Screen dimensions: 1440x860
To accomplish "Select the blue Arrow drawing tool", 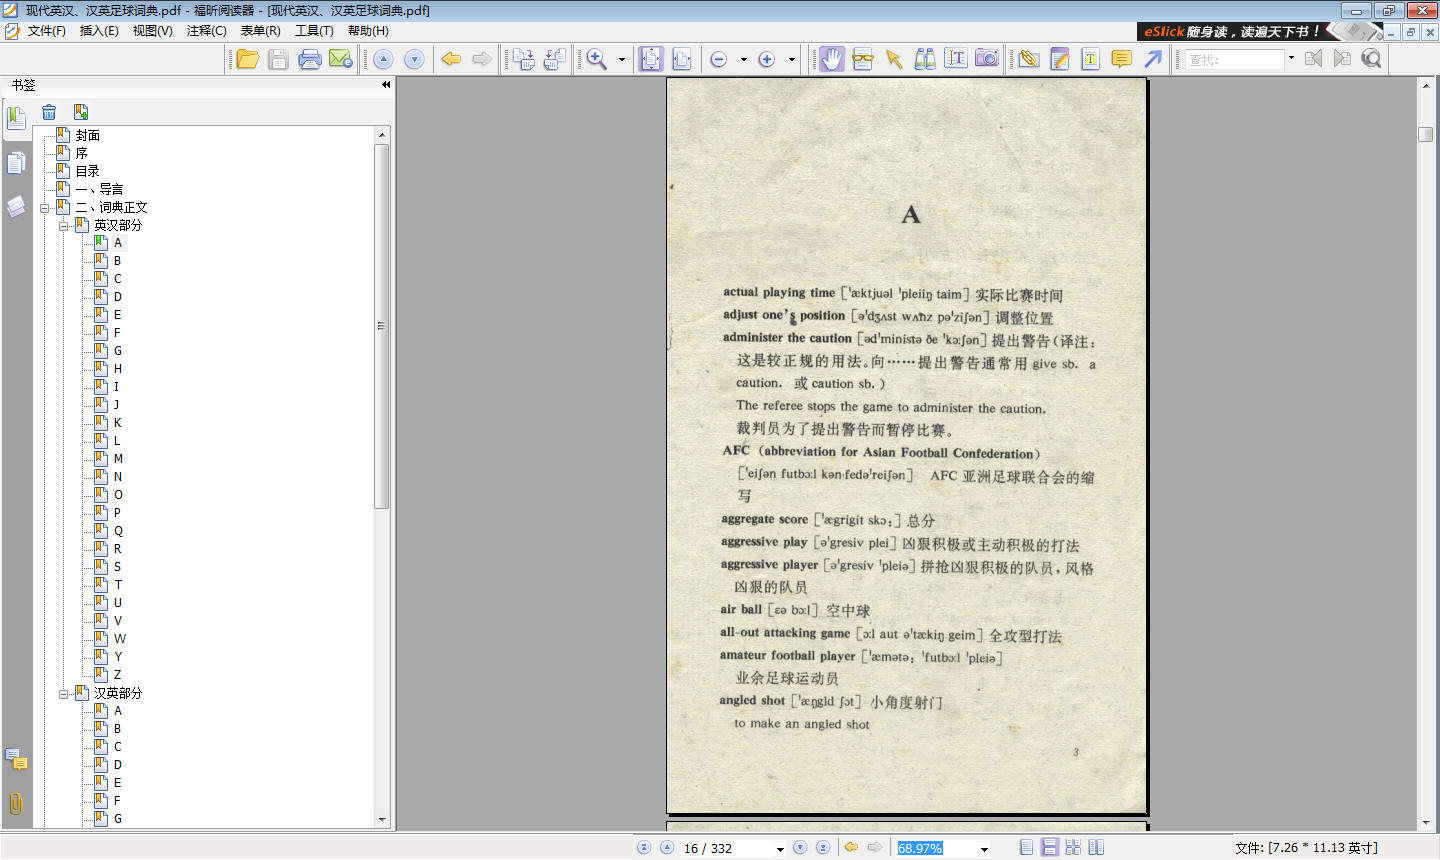I will tap(1153, 59).
